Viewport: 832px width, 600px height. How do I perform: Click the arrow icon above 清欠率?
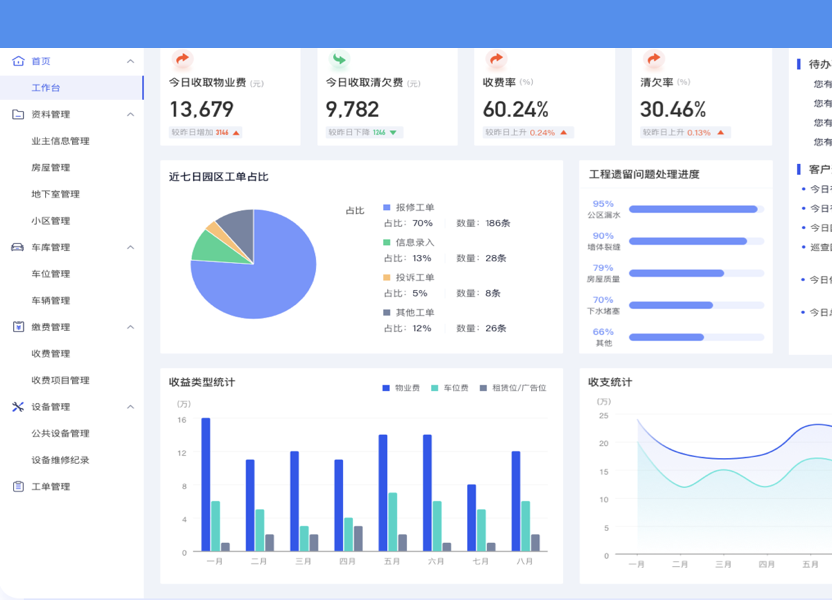click(x=654, y=59)
